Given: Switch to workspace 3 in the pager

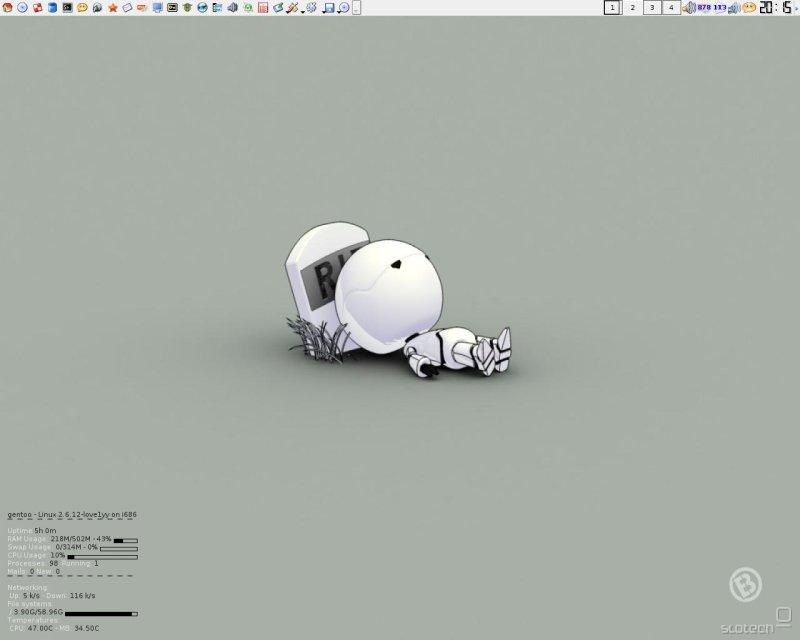Looking at the screenshot, I should 652,7.
